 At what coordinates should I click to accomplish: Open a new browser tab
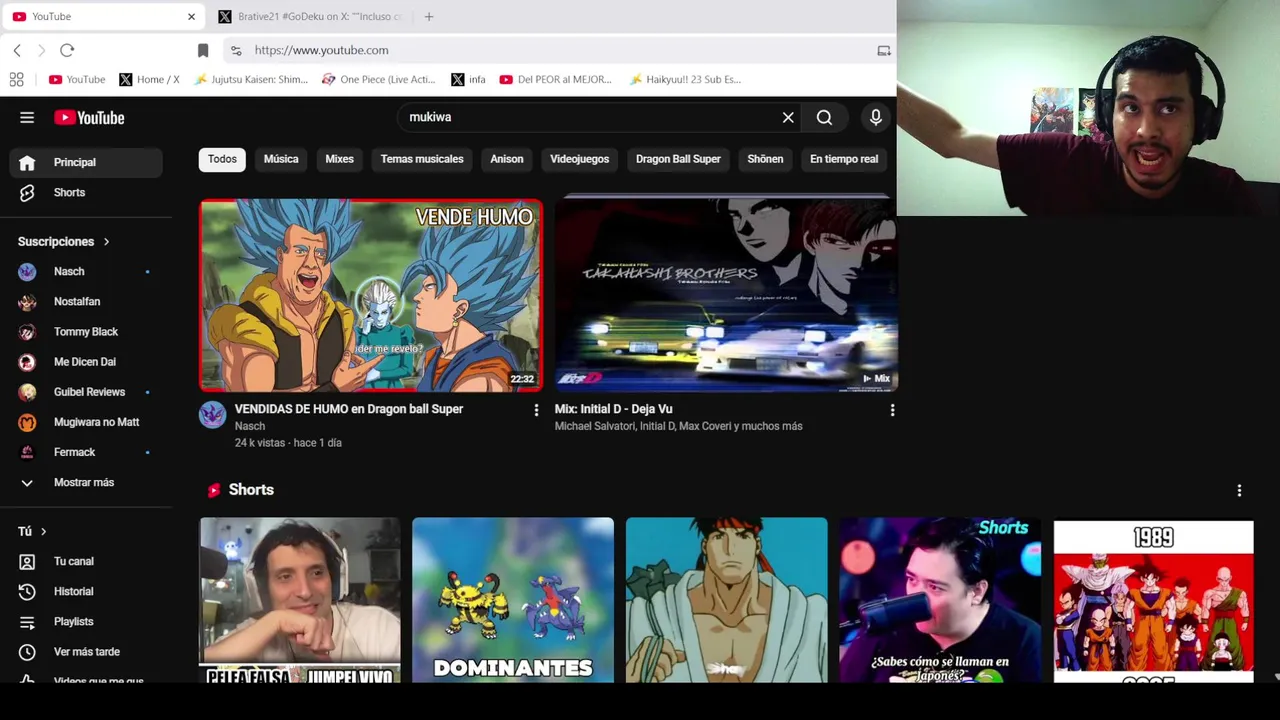(428, 16)
